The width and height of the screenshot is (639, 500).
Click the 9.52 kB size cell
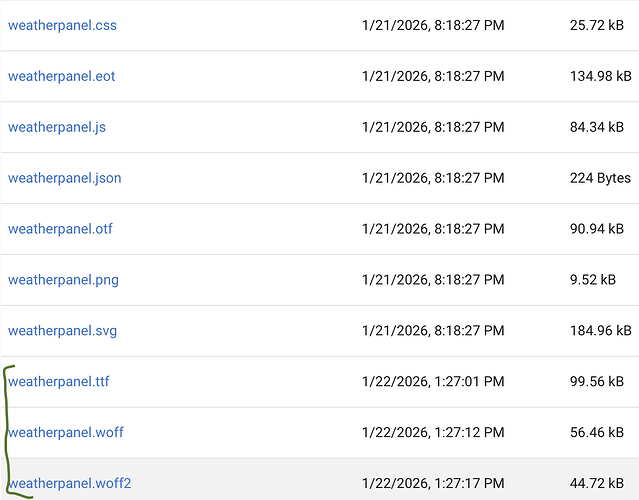(x=592, y=280)
